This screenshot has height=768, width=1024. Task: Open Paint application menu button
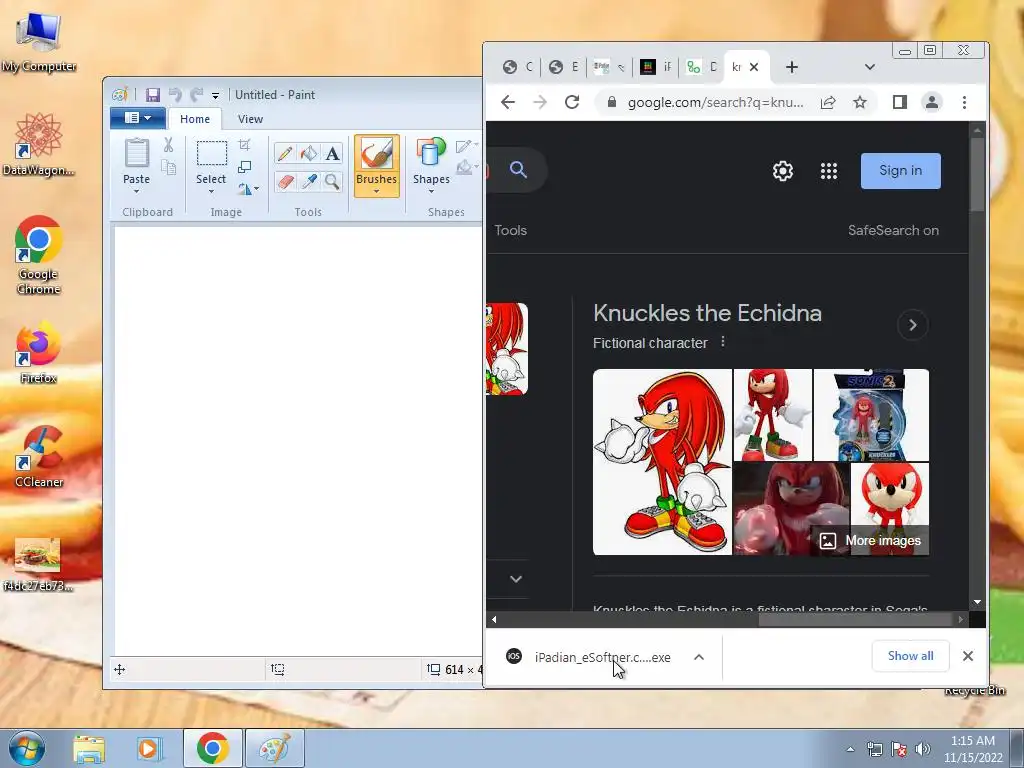(138, 118)
